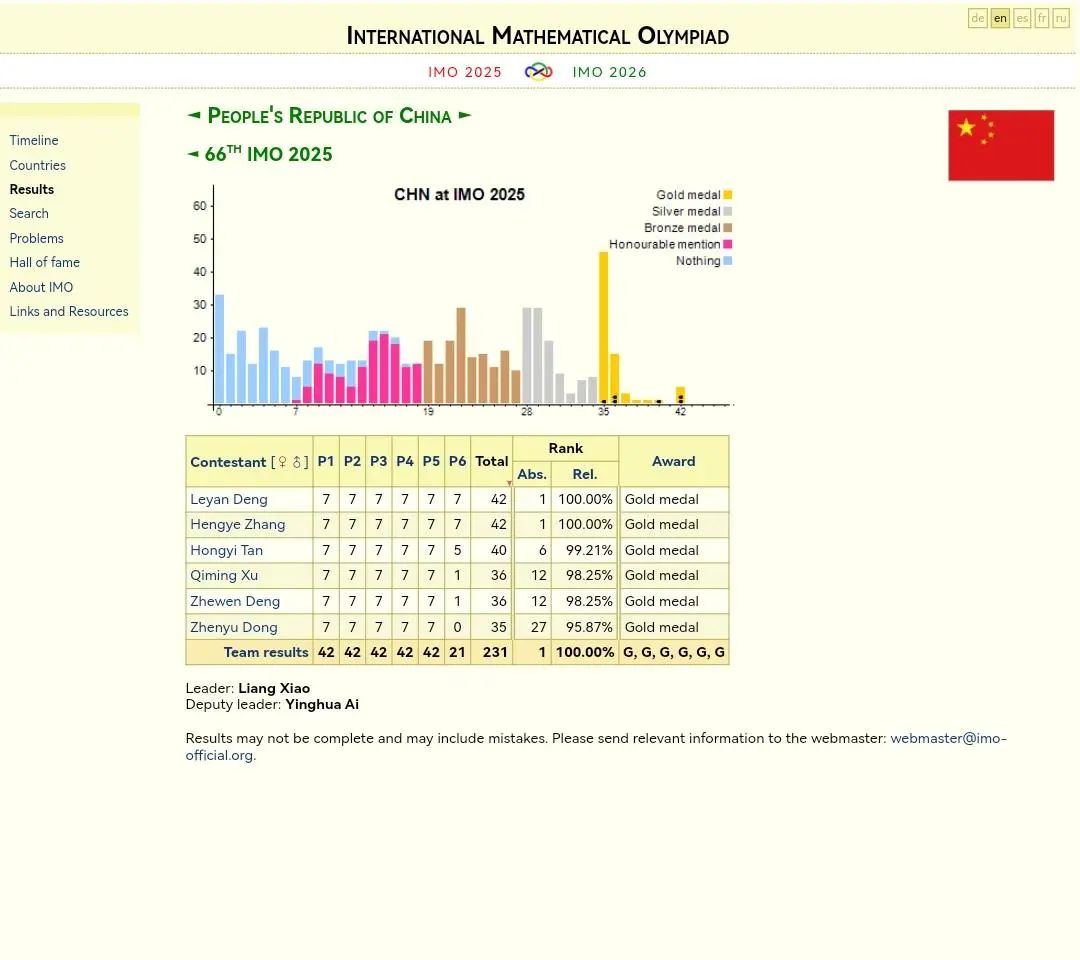Sort table by Total column

click(x=491, y=461)
